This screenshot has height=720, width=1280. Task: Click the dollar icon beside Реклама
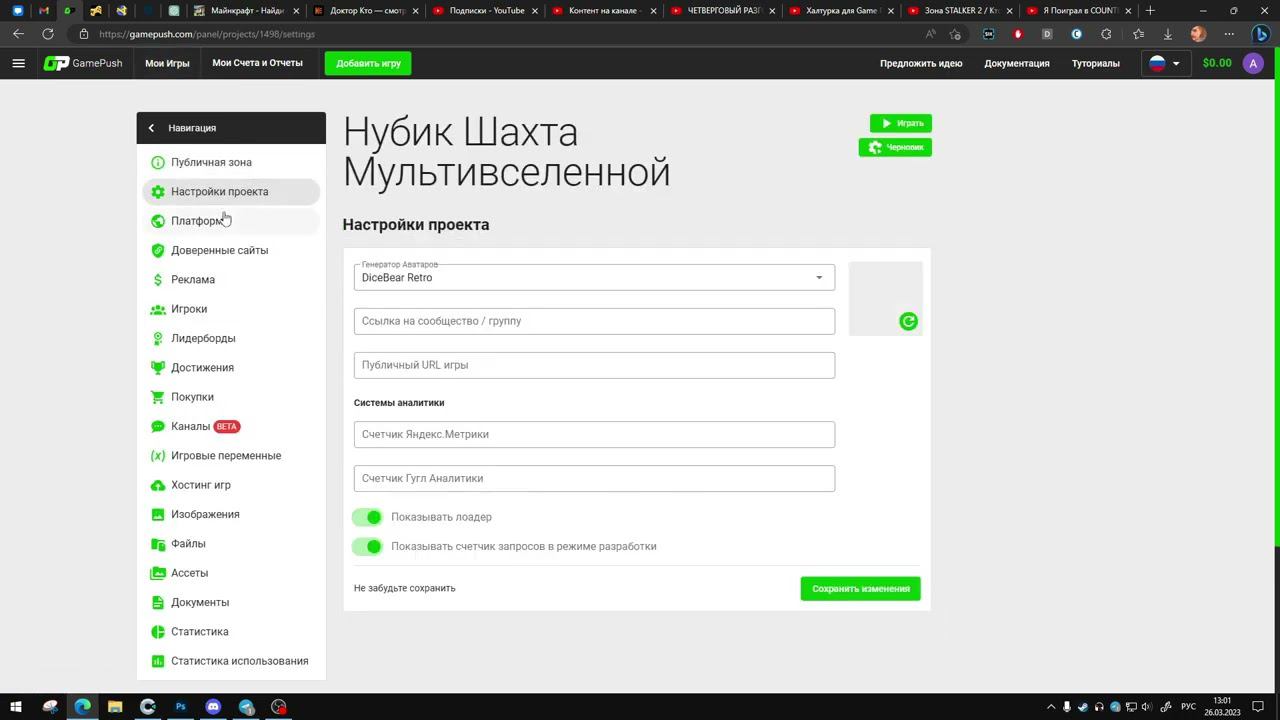point(157,280)
